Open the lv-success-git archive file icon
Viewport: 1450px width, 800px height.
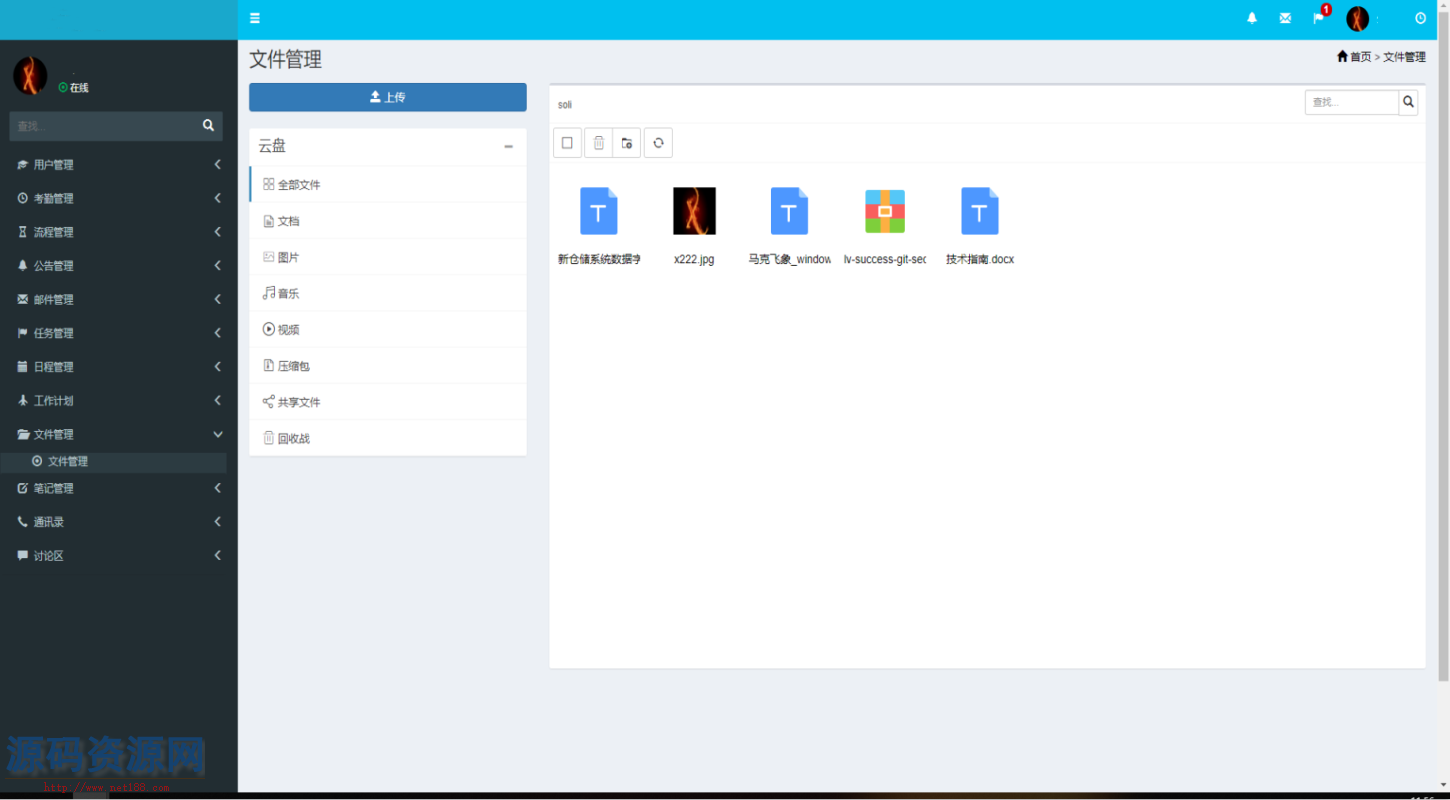click(885, 211)
